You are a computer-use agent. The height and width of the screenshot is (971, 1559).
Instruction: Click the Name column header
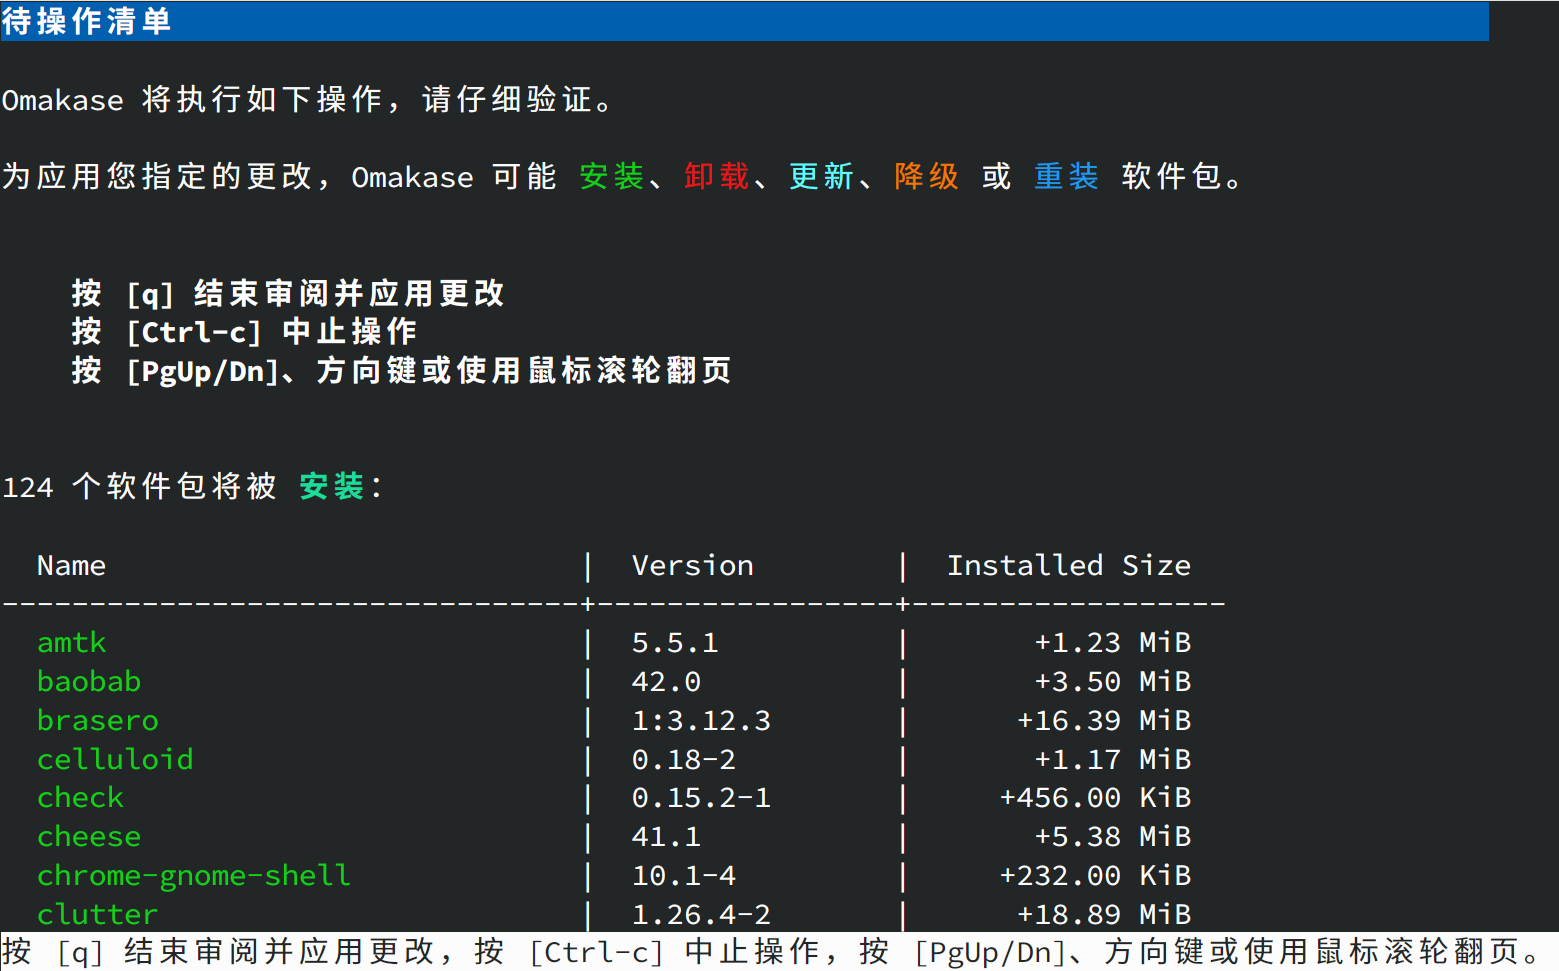click(71, 566)
